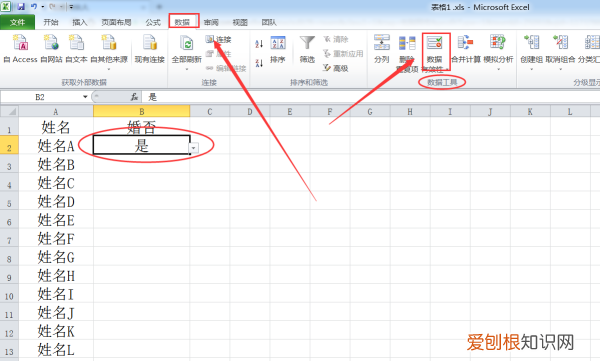The image size is (600, 361).
Task: Open the dropdown arrow in cell B2
Action: click(194, 148)
